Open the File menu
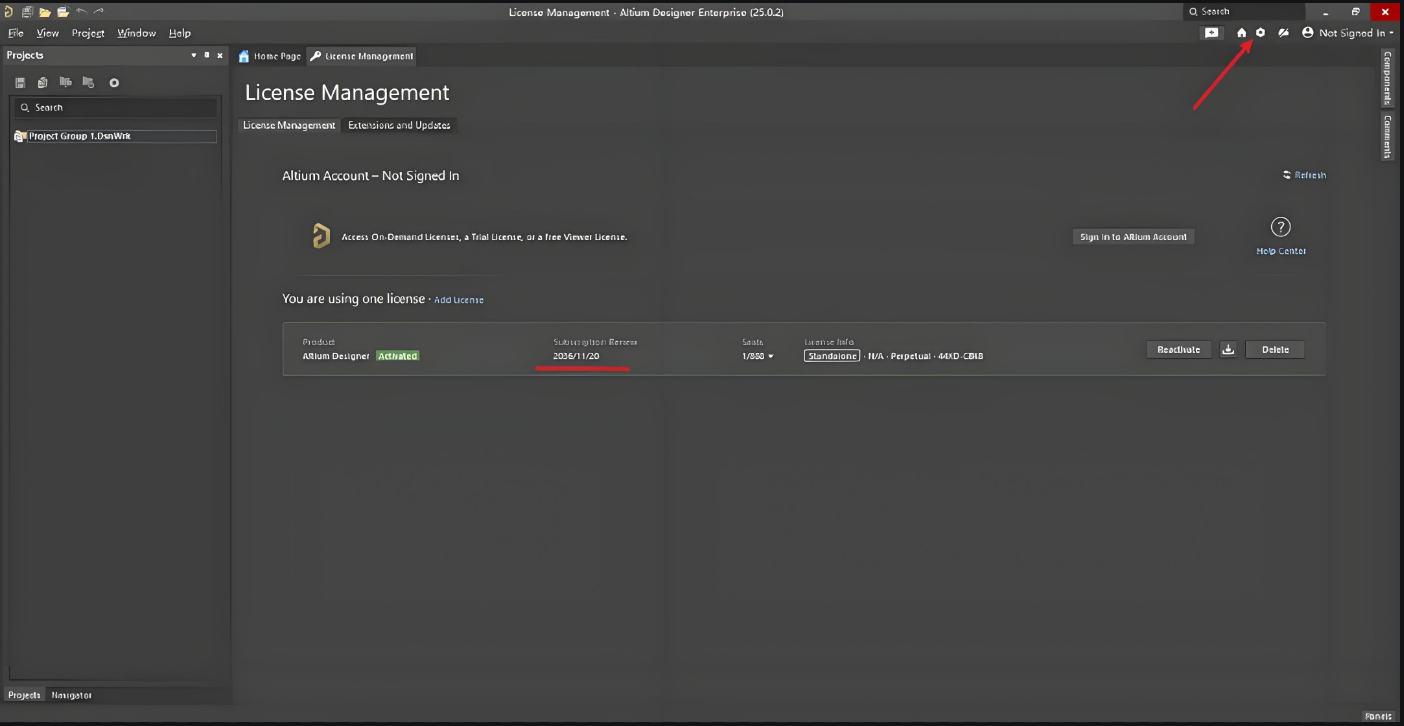This screenshot has height=726, width=1404. tap(16, 33)
